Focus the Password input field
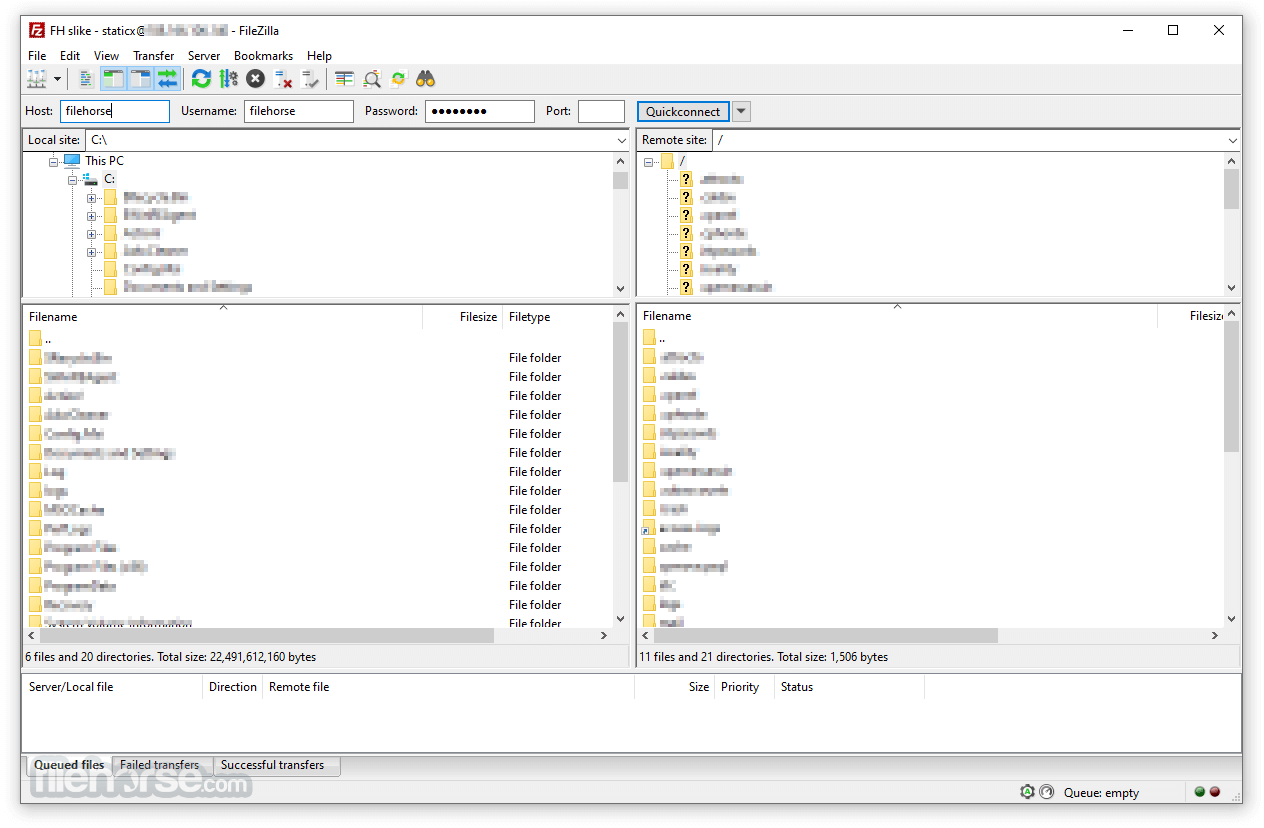 [x=480, y=111]
